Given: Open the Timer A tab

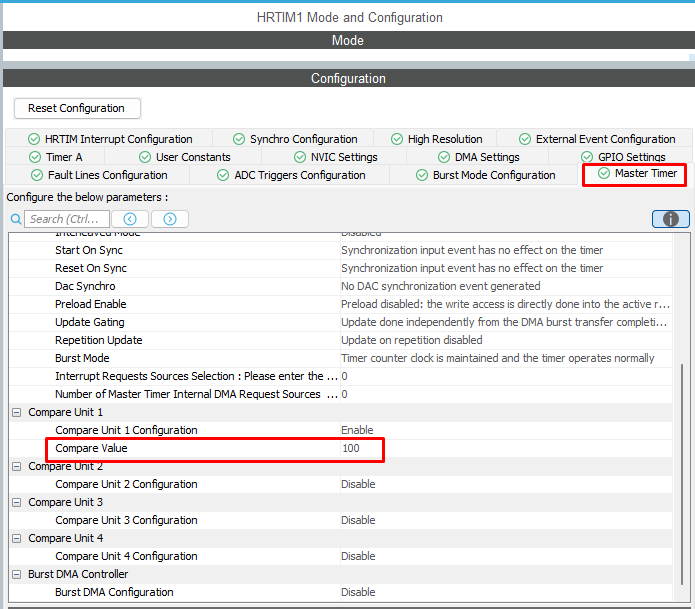Looking at the screenshot, I should [55, 157].
